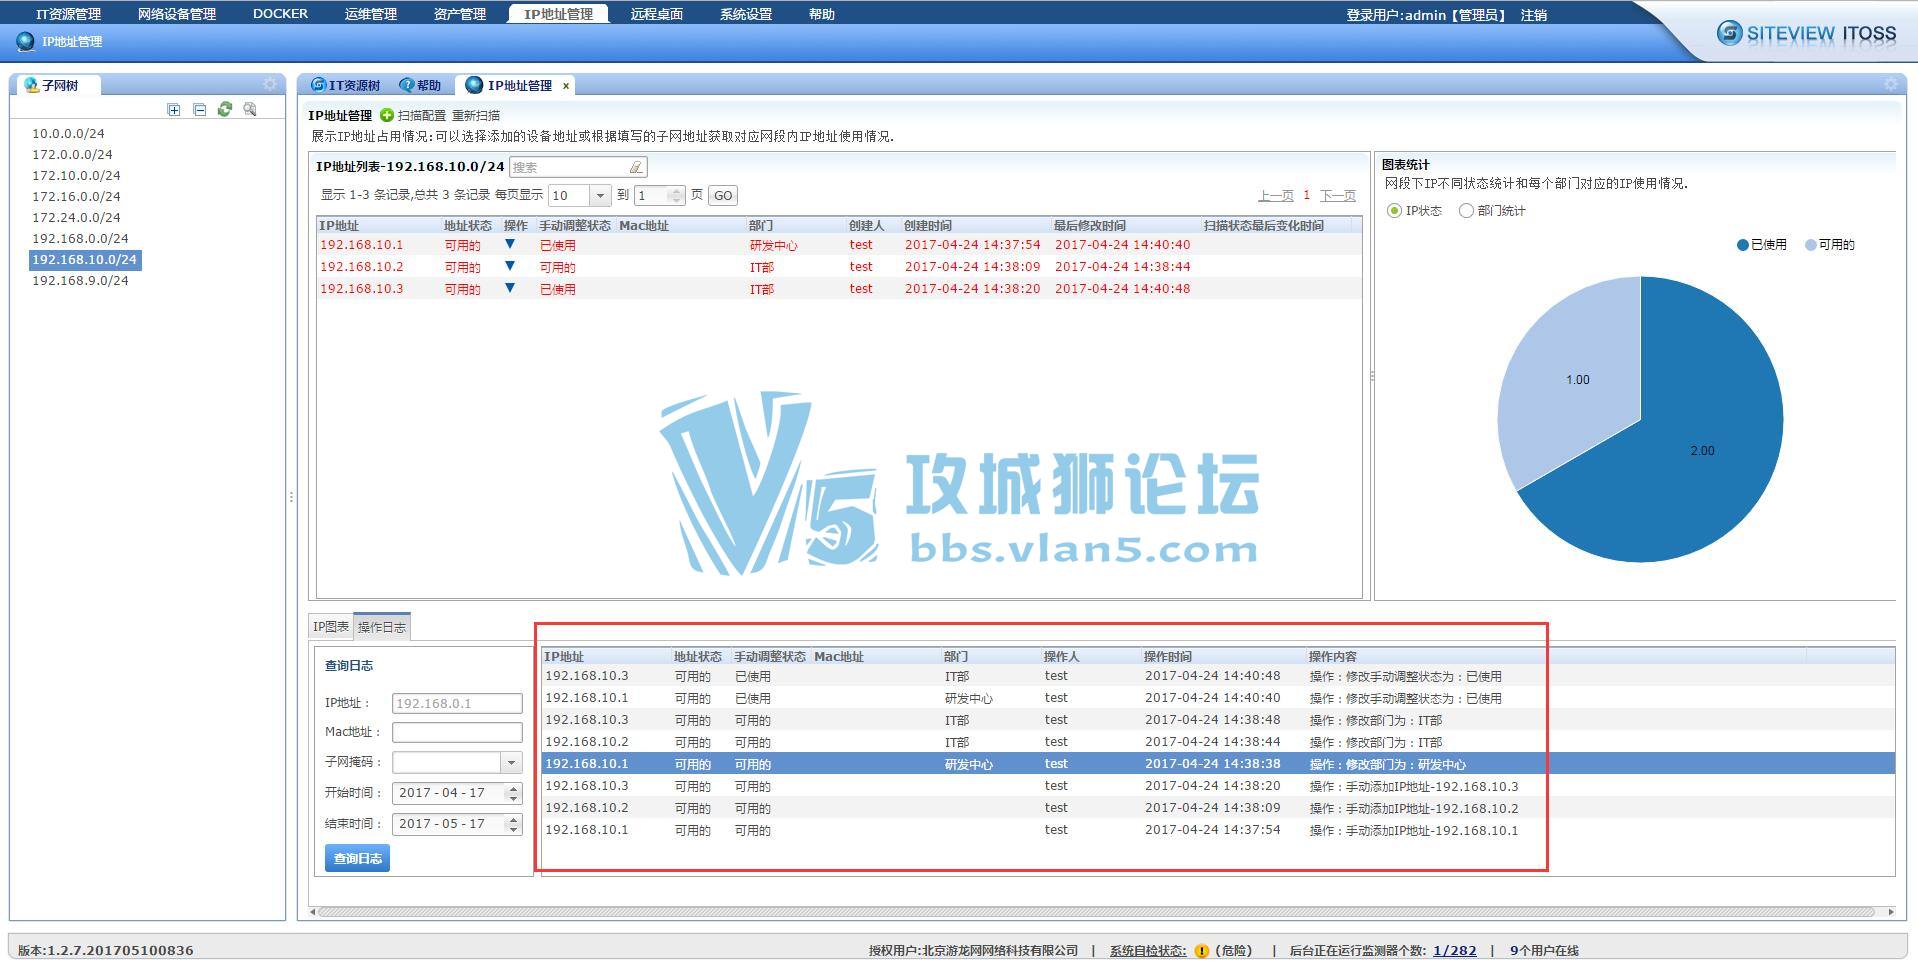Click the 重新扫描 link
The width and height of the screenshot is (1918, 967).
(476, 115)
